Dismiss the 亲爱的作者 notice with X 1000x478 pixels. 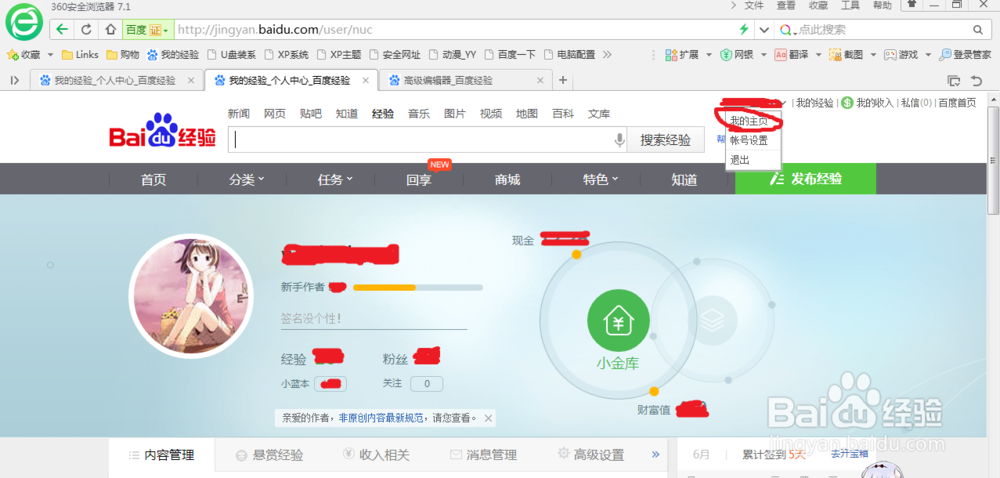[x=488, y=419]
